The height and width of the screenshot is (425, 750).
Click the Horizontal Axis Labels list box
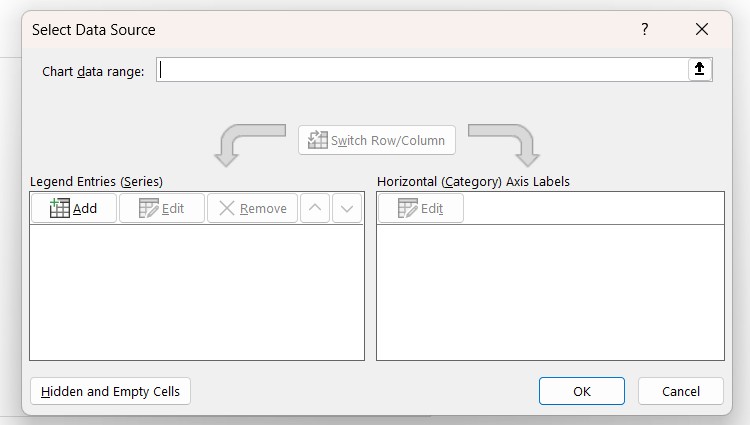pyautogui.click(x=551, y=292)
